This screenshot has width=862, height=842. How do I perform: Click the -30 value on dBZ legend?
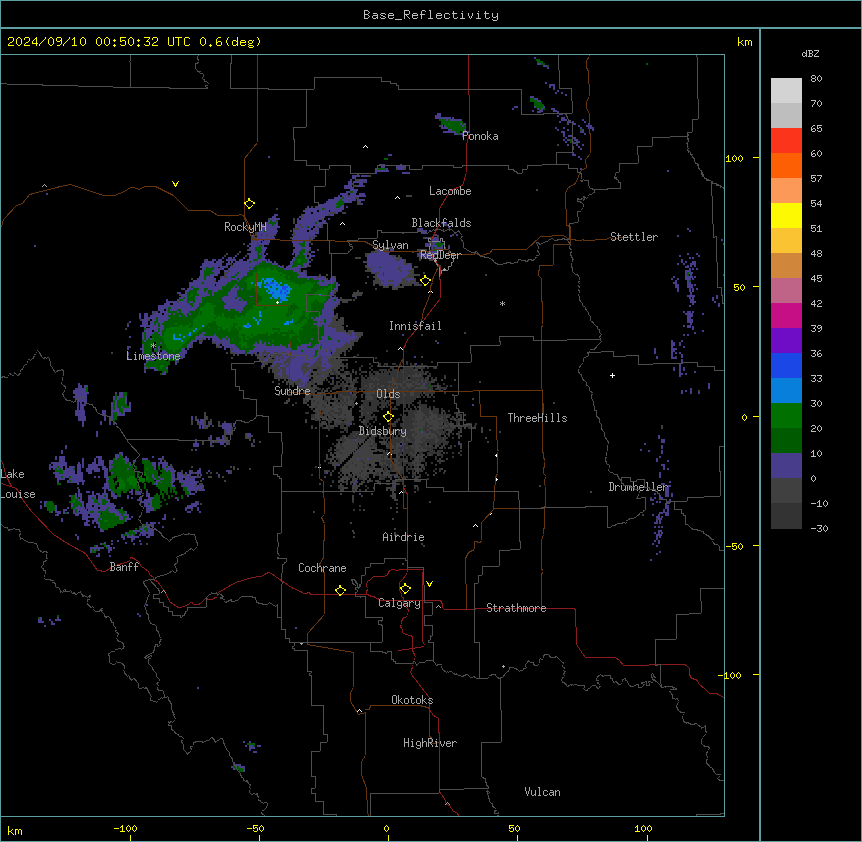tap(819, 528)
